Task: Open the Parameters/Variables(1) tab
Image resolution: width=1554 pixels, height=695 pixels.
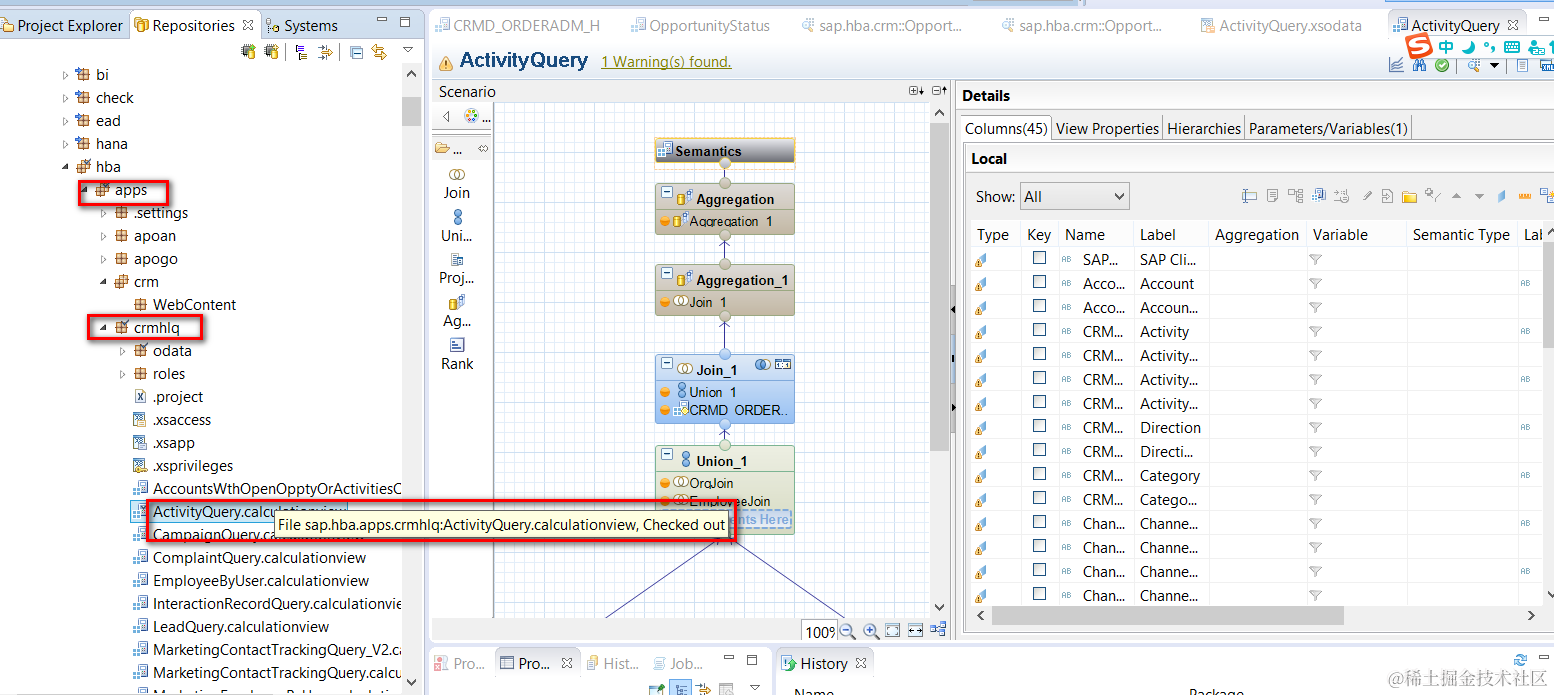Action: (1328, 128)
